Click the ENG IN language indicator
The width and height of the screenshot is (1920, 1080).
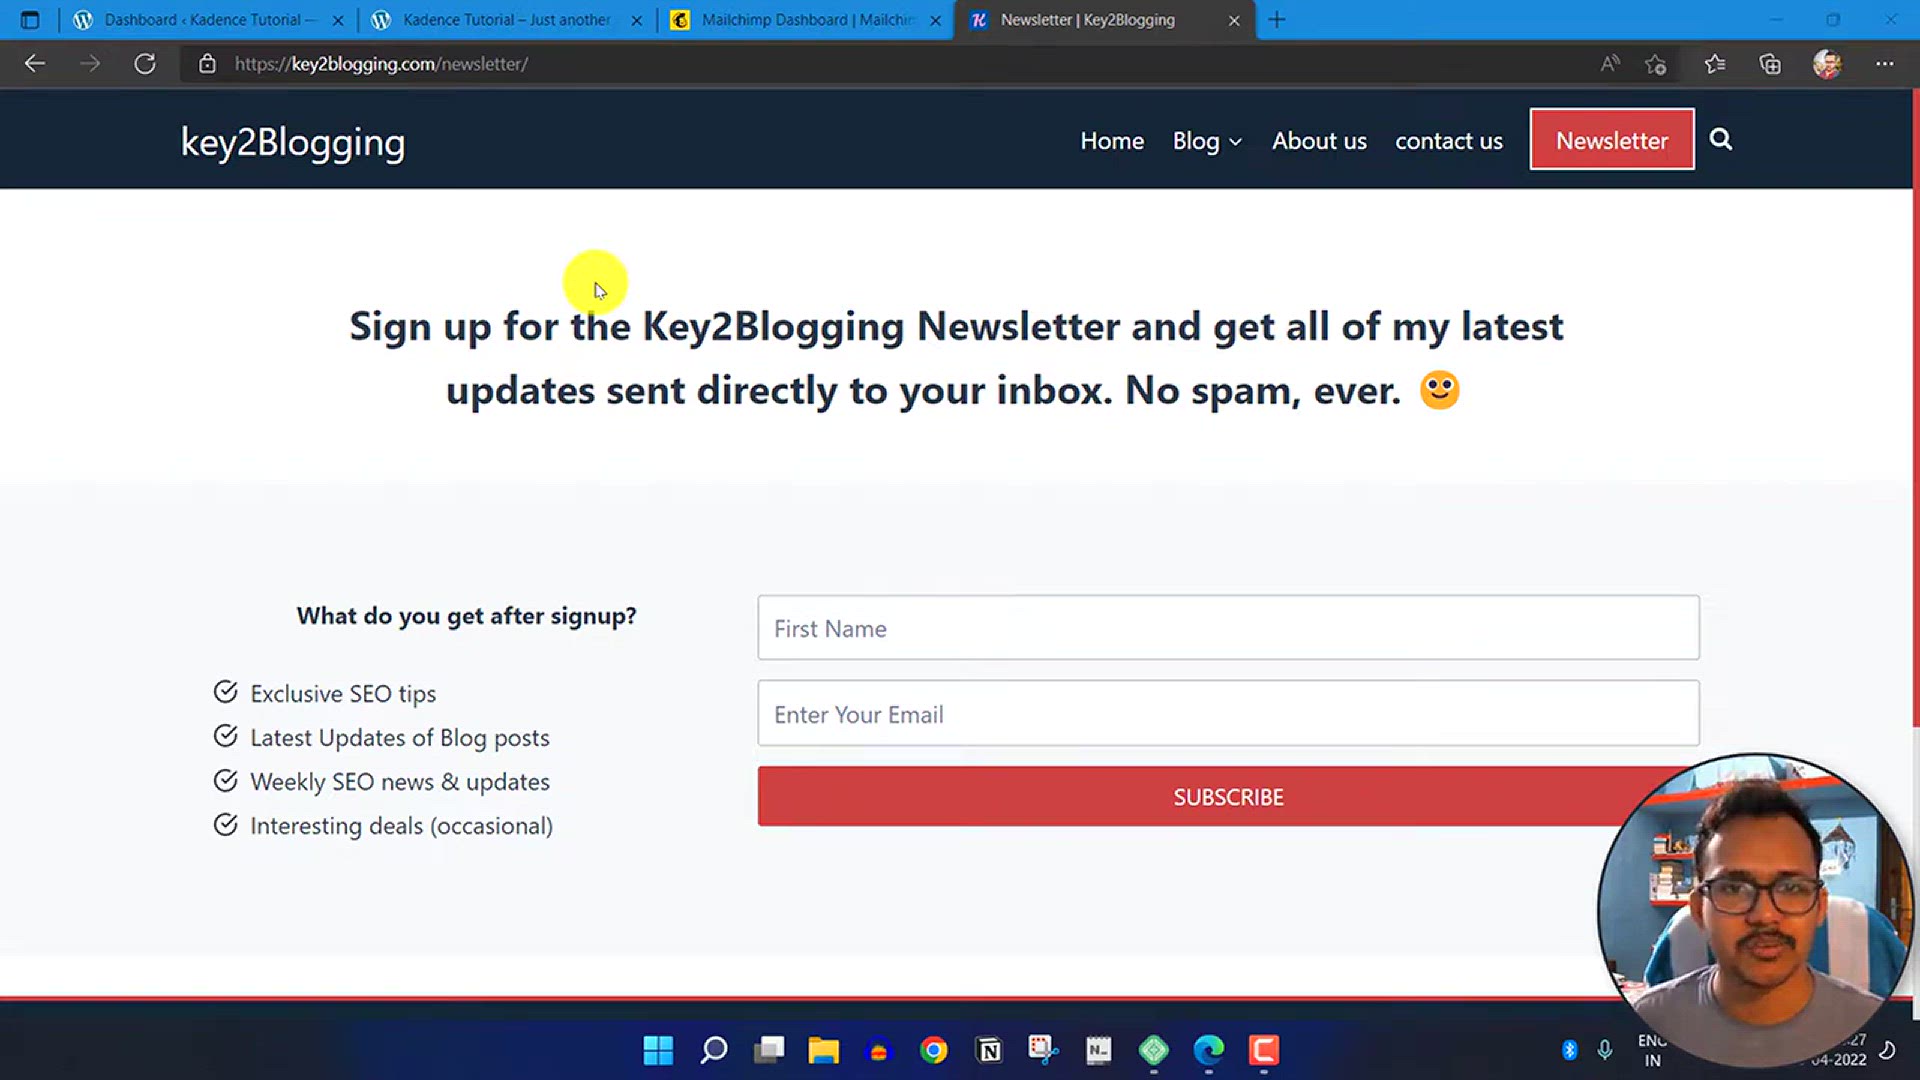pyautogui.click(x=1651, y=1050)
